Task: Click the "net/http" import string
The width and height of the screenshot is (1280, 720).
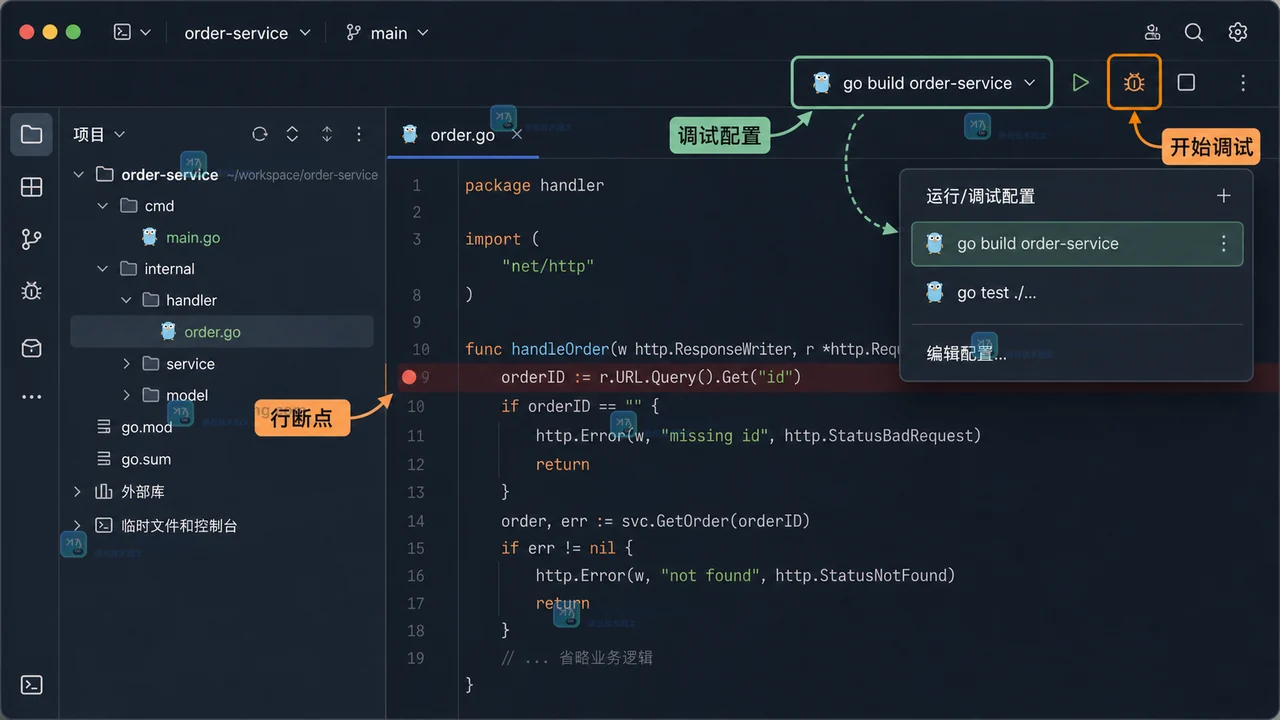Action: tap(548, 266)
